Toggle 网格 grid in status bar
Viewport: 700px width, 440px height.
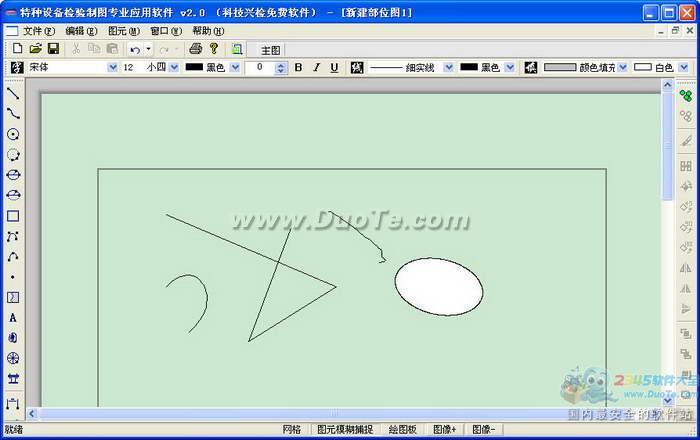[292, 429]
